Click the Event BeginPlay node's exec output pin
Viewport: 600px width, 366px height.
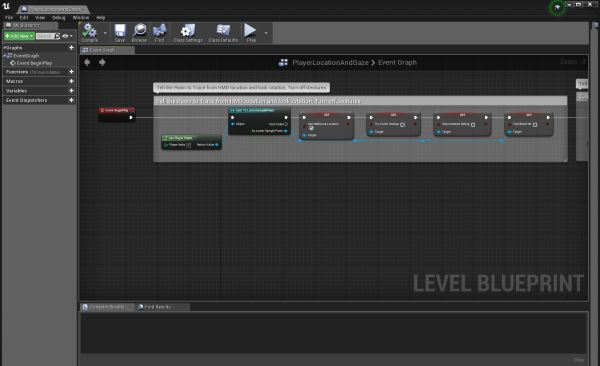click(131, 118)
